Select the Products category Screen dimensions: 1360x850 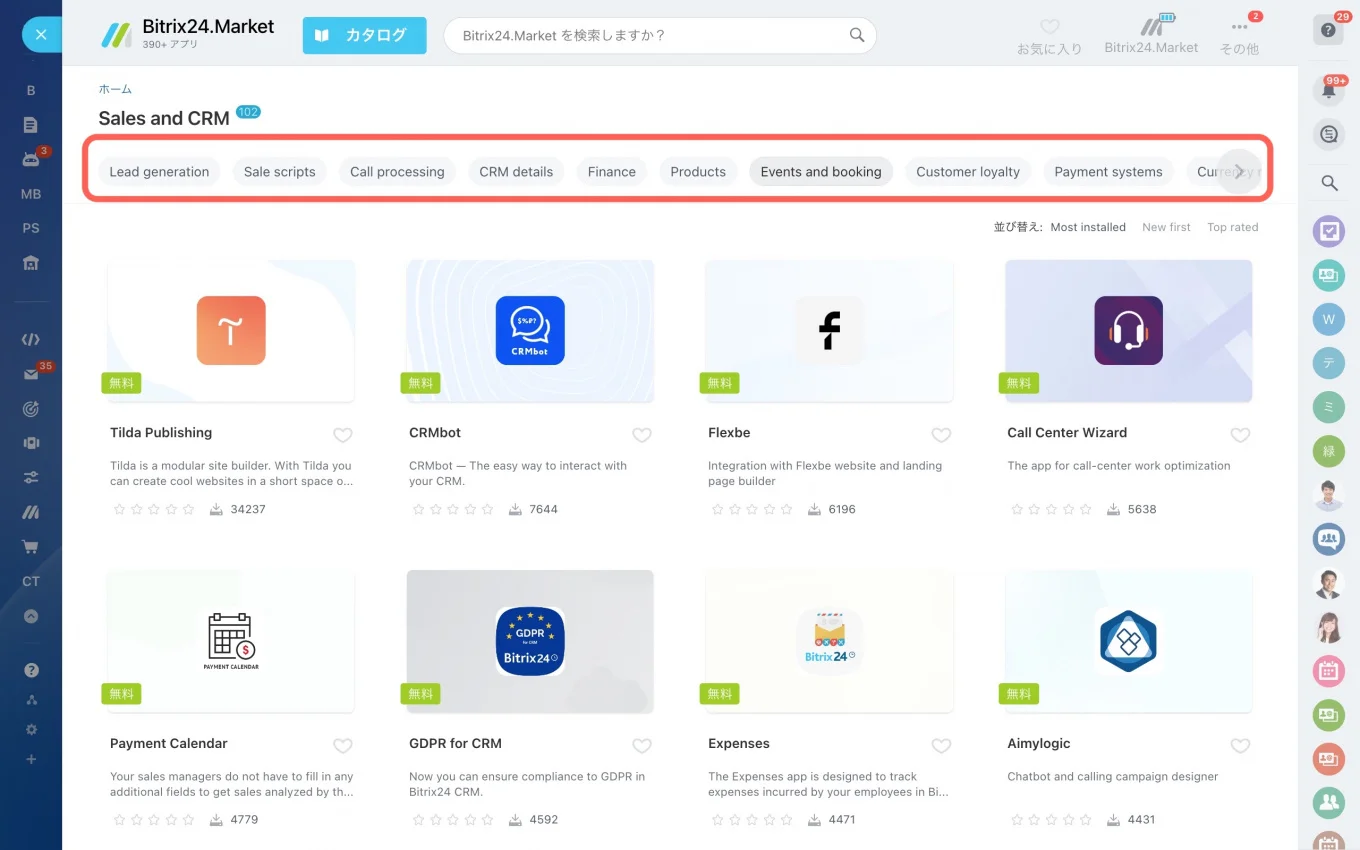[x=698, y=172]
